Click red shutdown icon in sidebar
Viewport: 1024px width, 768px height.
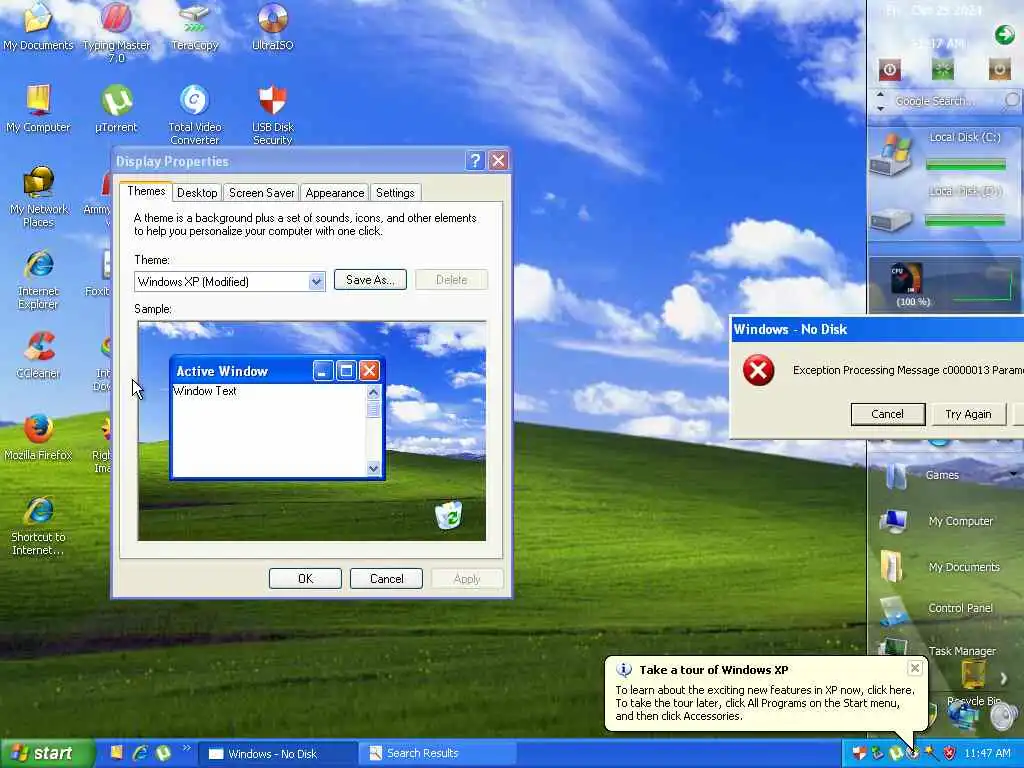point(889,69)
